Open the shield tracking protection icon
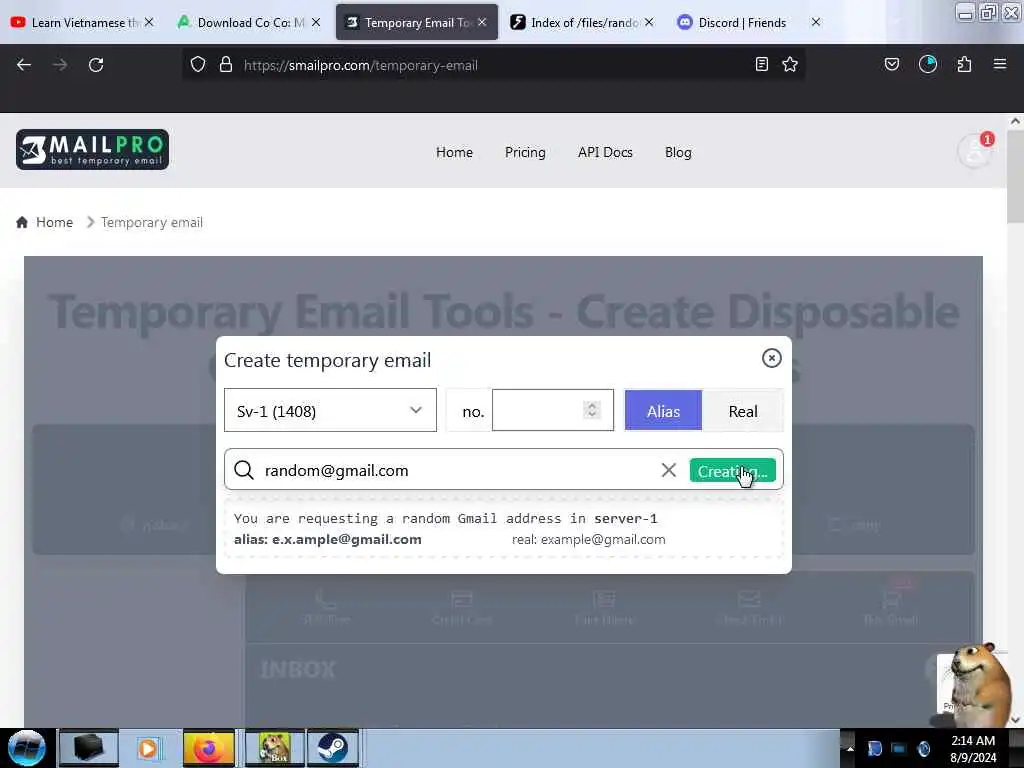This screenshot has height=768, width=1024. pos(198,65)
